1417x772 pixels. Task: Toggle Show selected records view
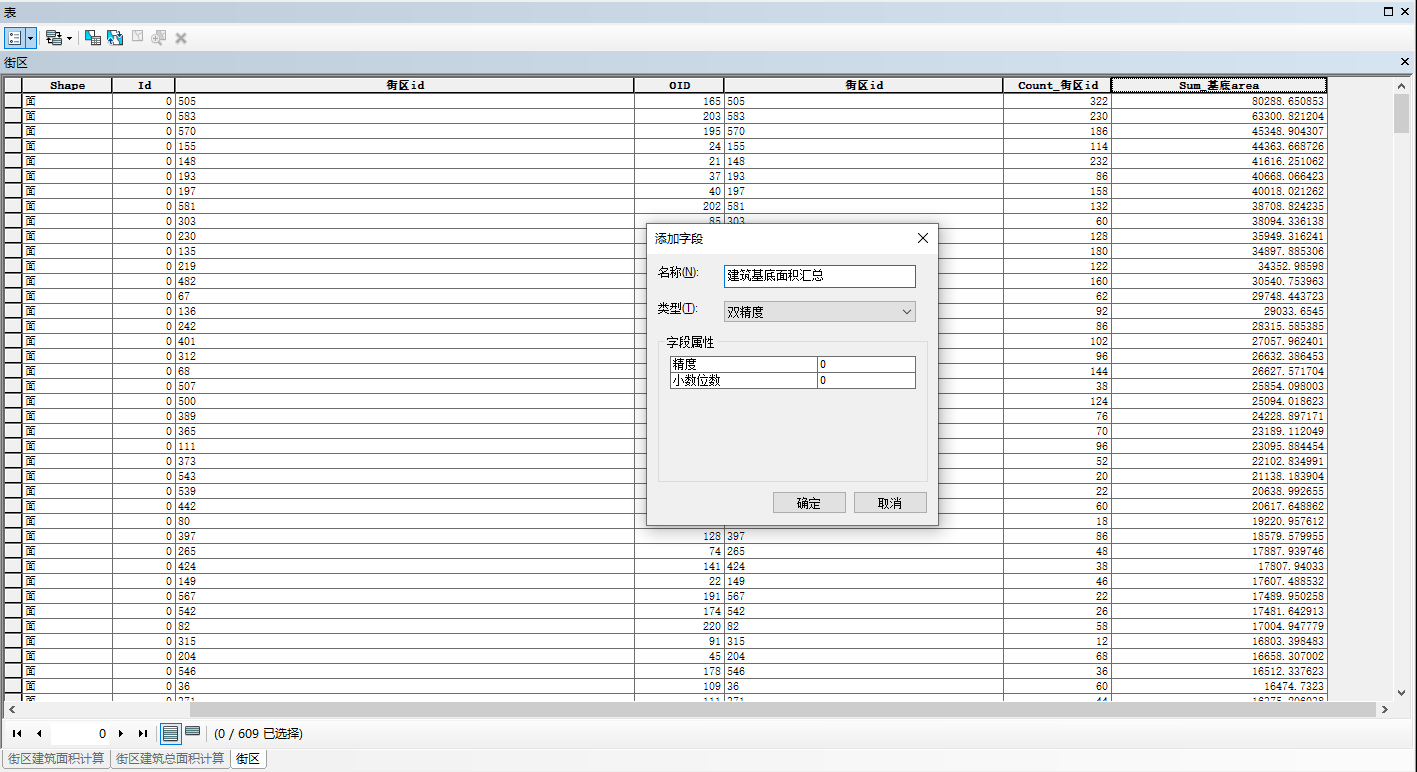(192, 733)
